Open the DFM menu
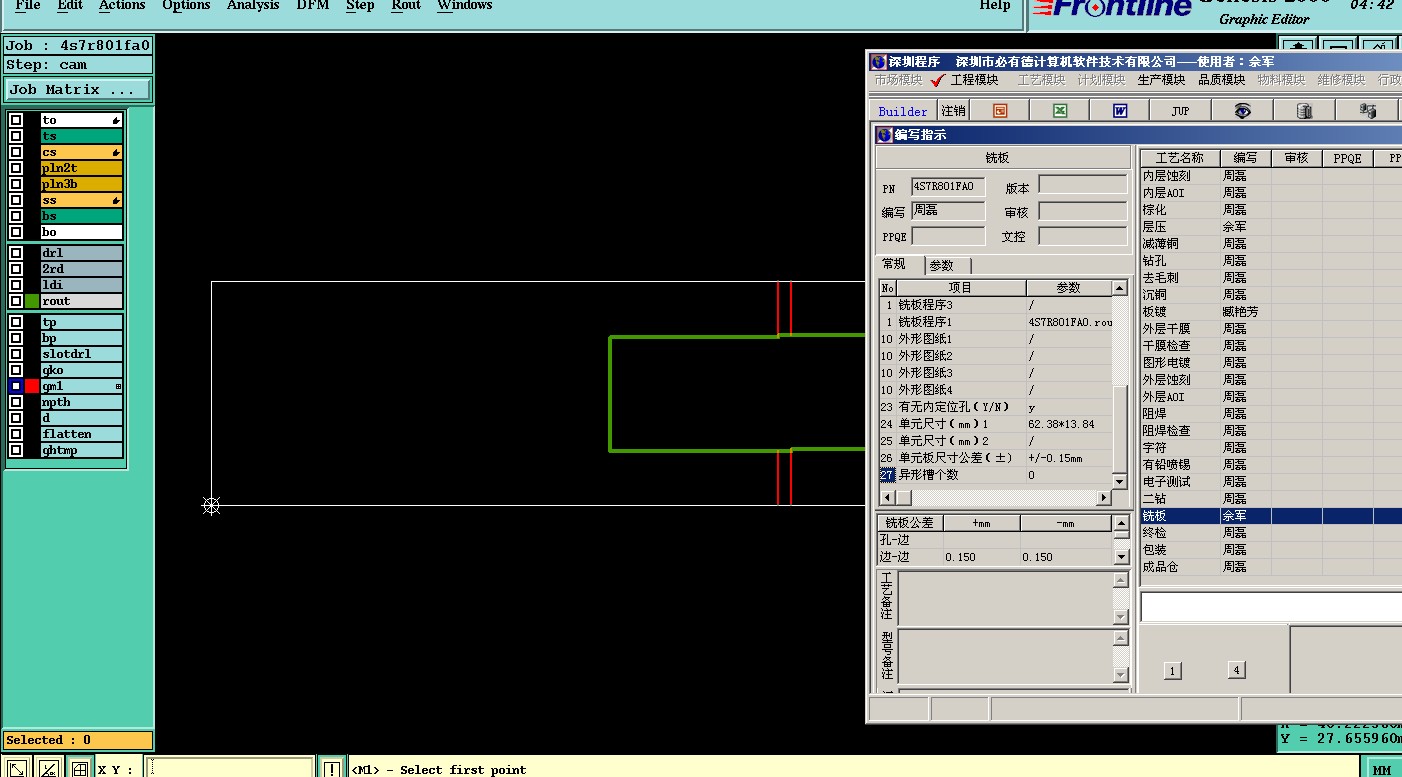Image resolution: width=1402 pixels, height=777 pixels. pos(313,5)
